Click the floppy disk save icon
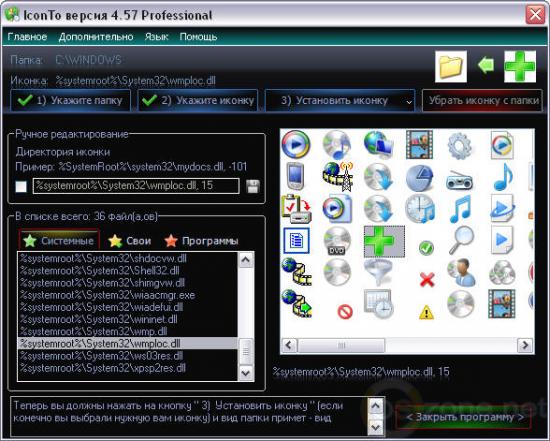550x441 pixels. coord(253,186)
